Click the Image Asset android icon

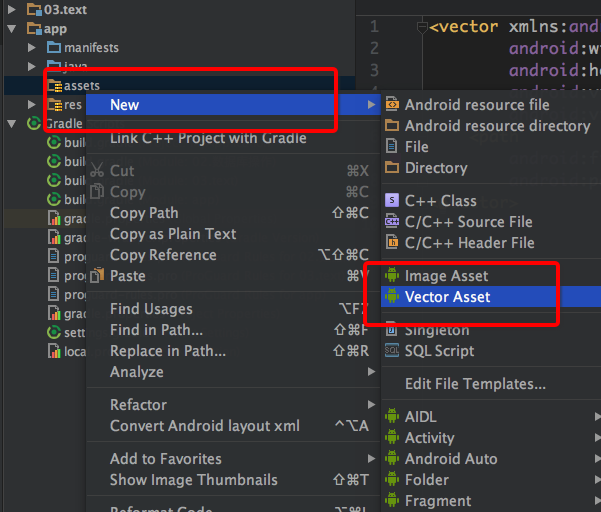pos(392,275)
